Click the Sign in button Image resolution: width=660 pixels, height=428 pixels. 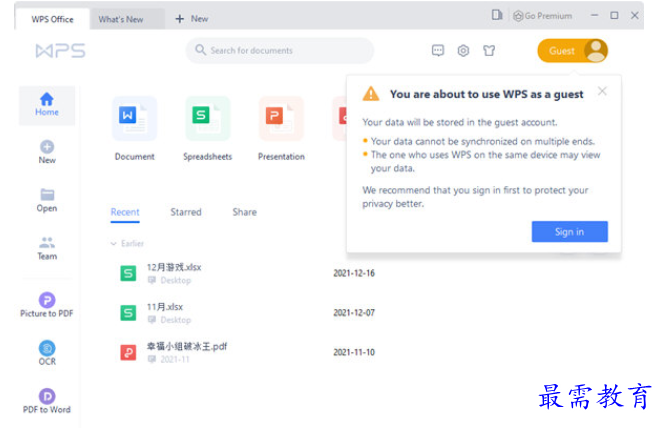570,231
